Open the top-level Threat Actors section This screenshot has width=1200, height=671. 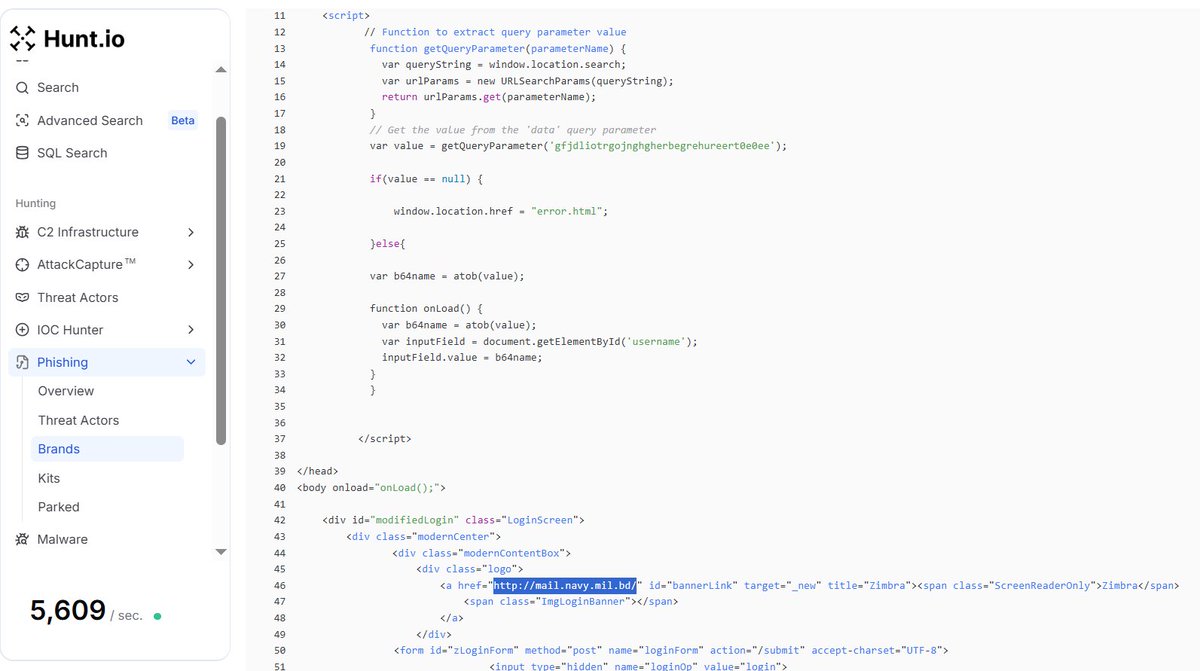pos(78,298)
